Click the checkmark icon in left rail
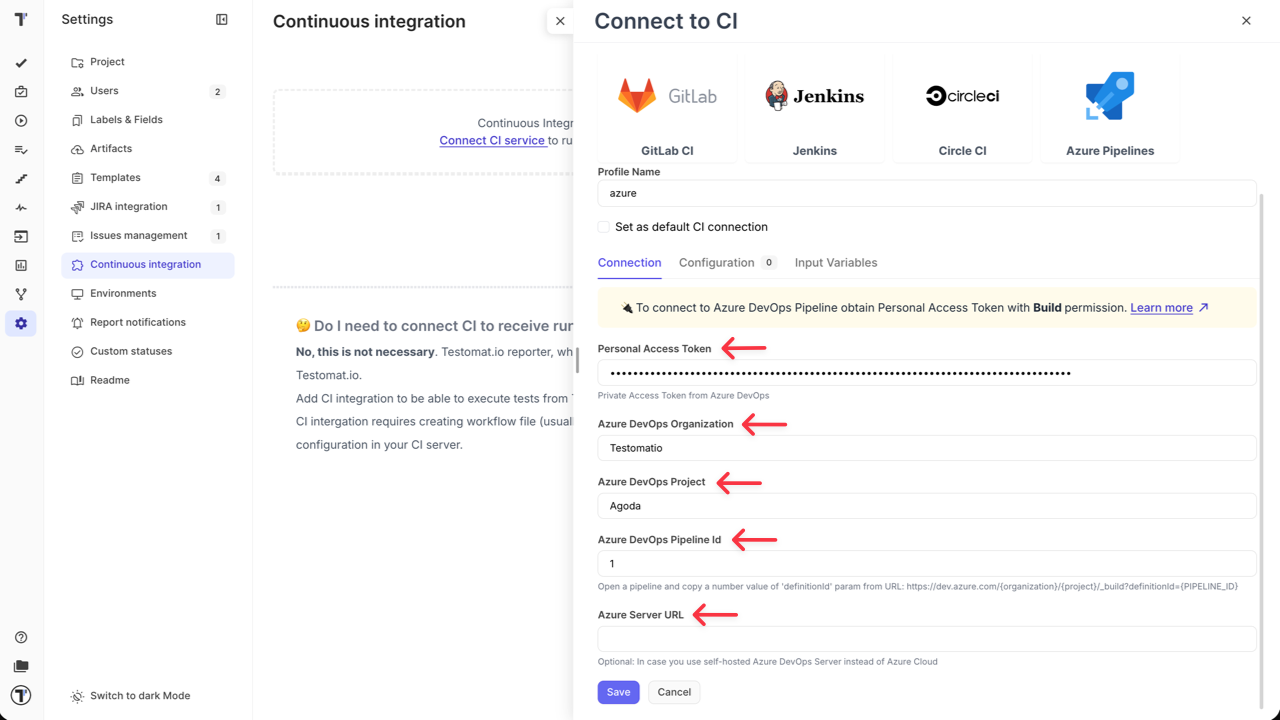The image size is (1280, 720). [21, 63]
